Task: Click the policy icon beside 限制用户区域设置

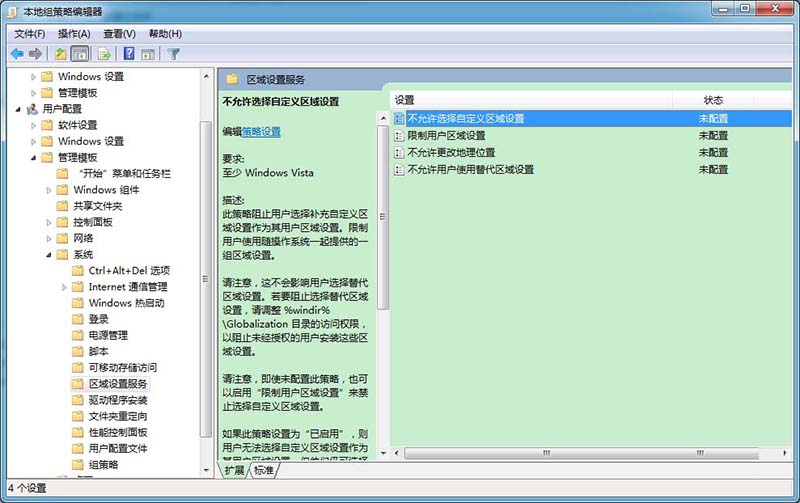Action: 397,135
